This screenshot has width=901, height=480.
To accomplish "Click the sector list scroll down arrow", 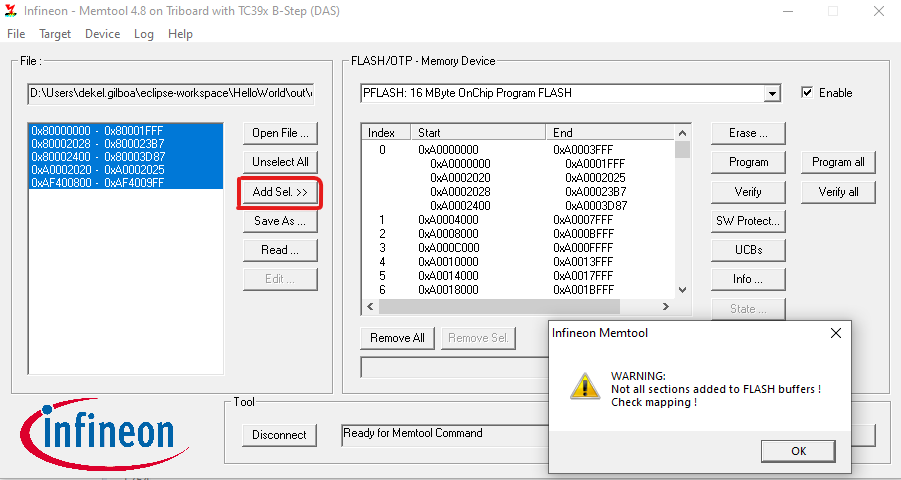I will click(682, 290).
